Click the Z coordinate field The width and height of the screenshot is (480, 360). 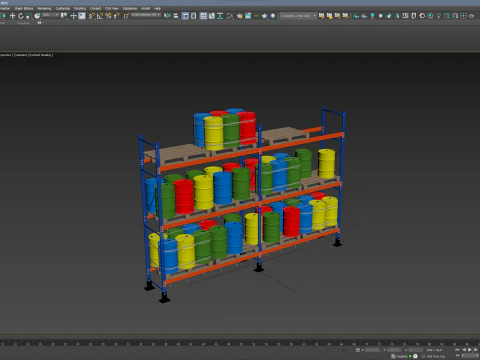click(x=416, y=350)
